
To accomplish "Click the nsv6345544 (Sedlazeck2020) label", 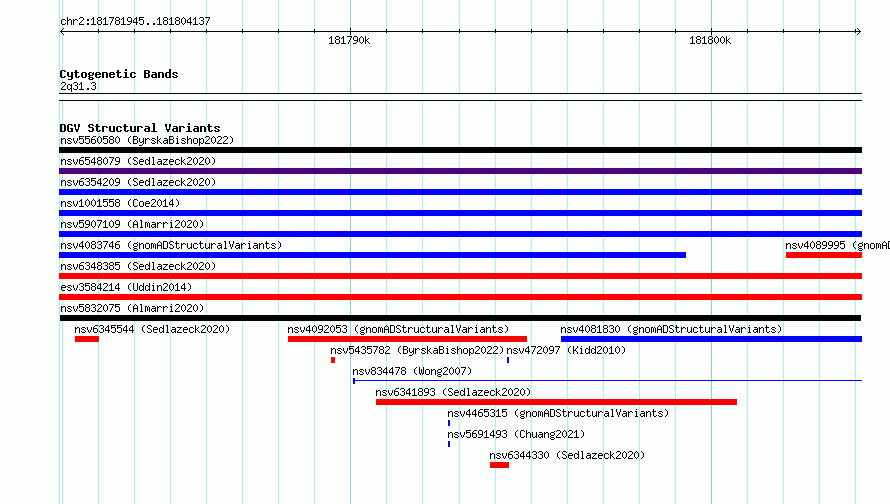I will pos(152,329).
